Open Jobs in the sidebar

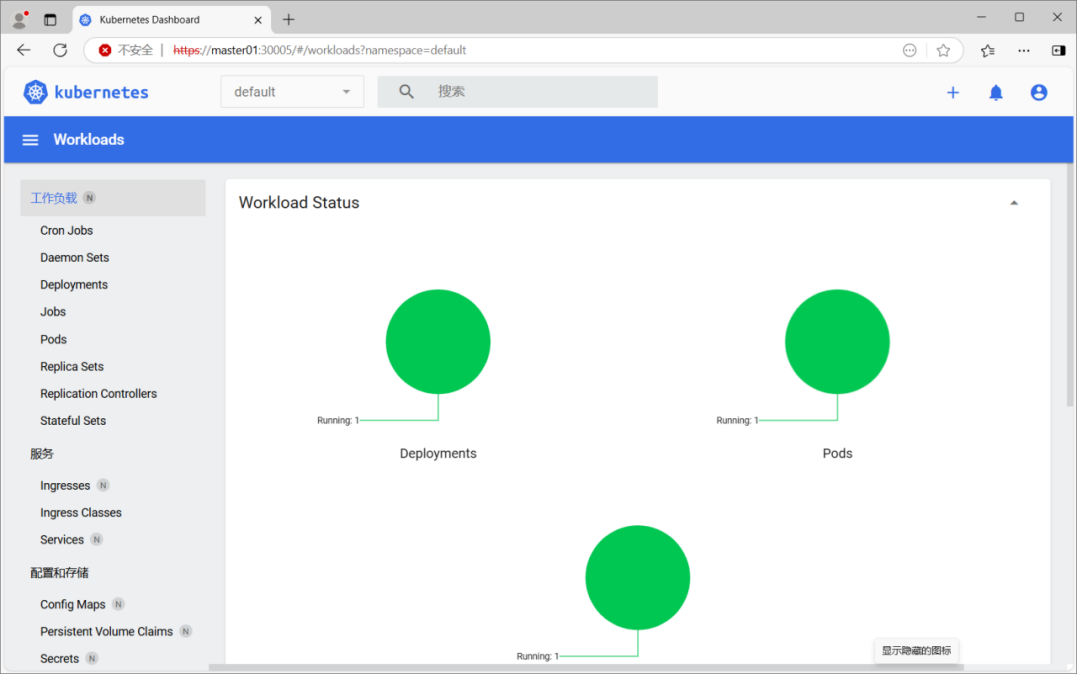point(53,312)
